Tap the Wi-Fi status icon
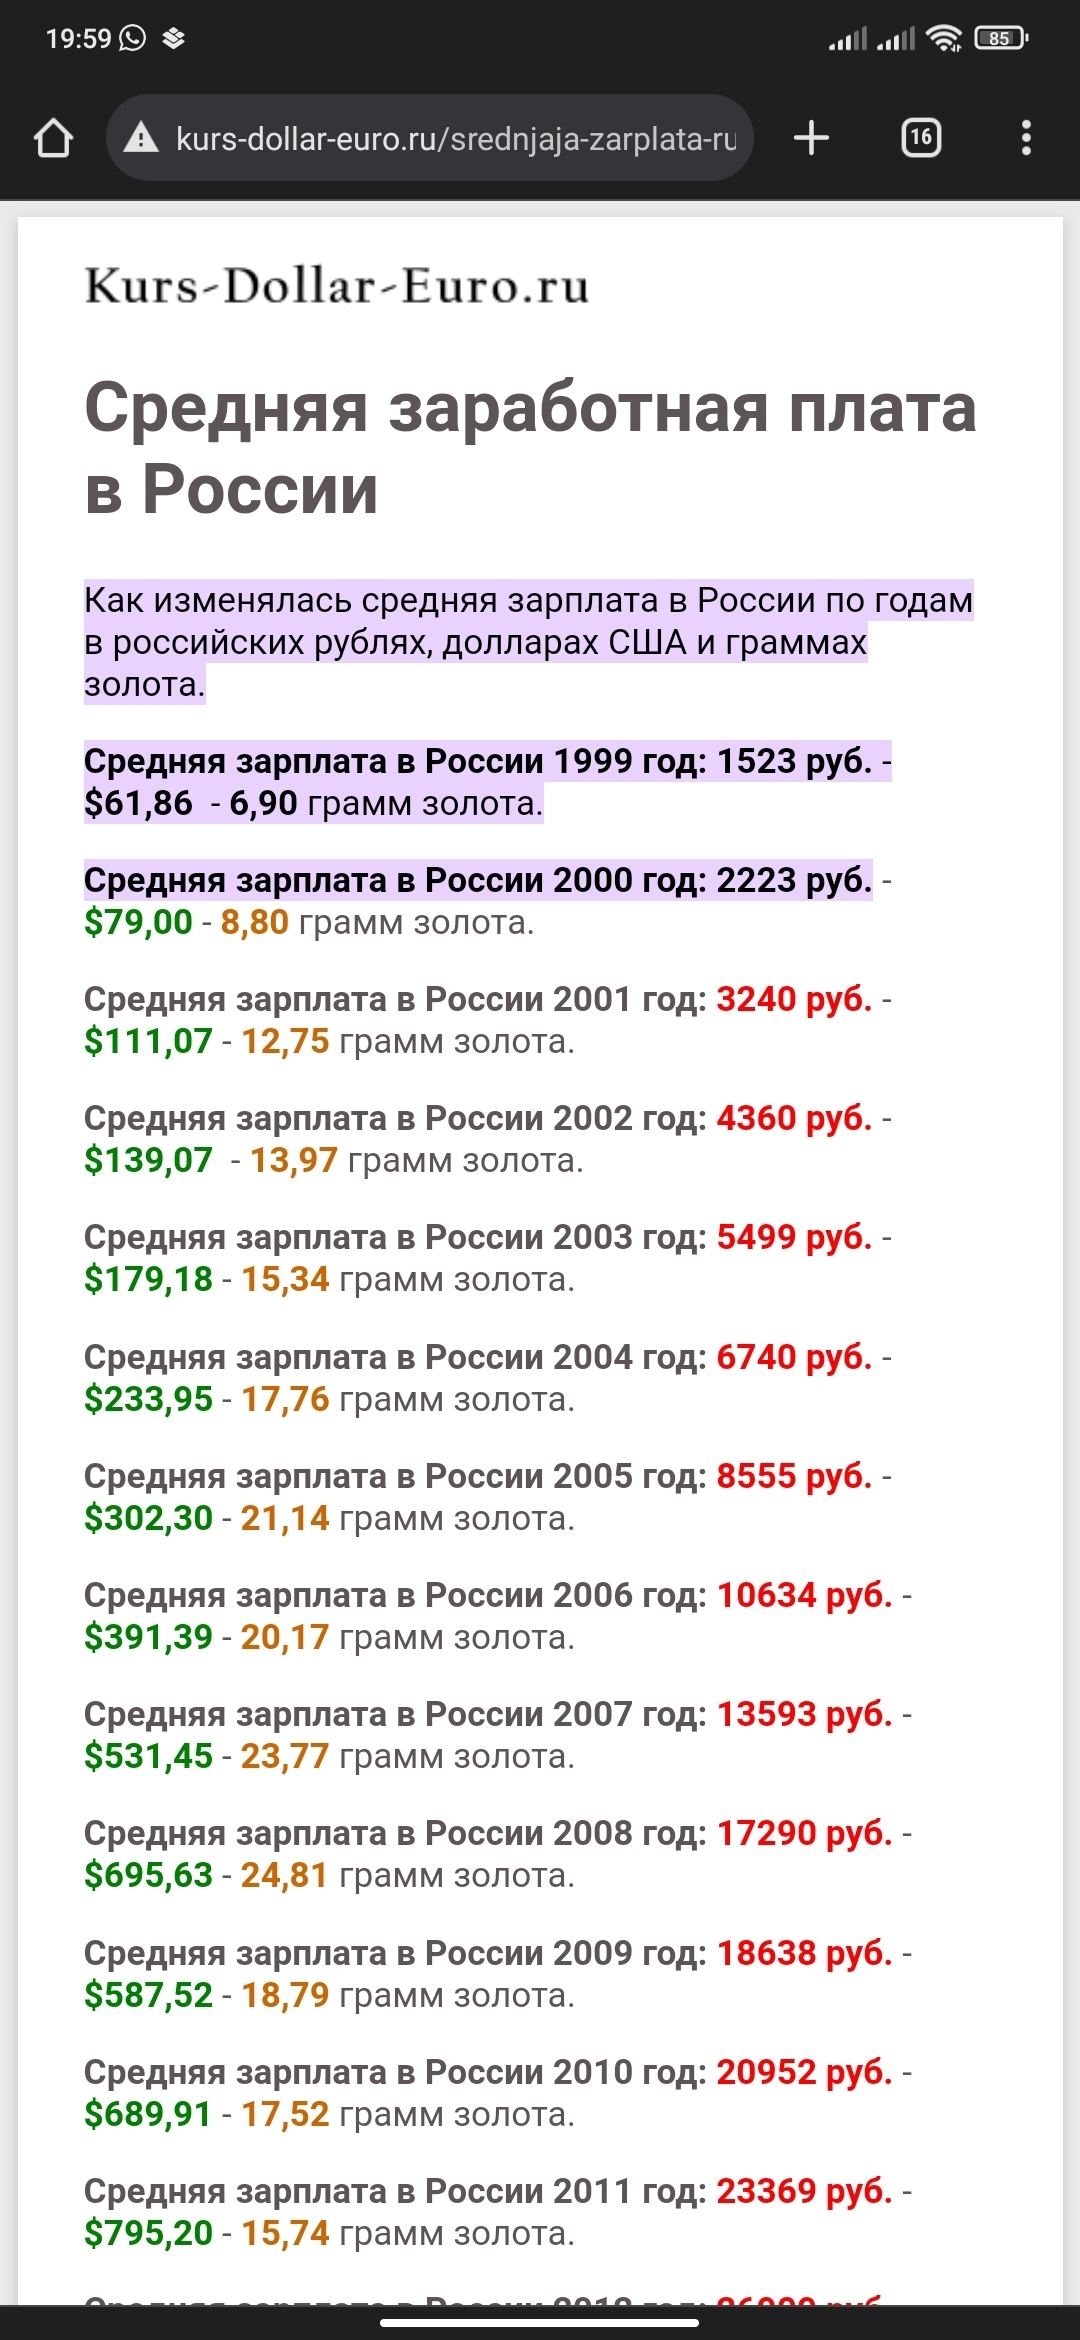The width and height of the screenshot is (1080, 2340). point(943,38)
